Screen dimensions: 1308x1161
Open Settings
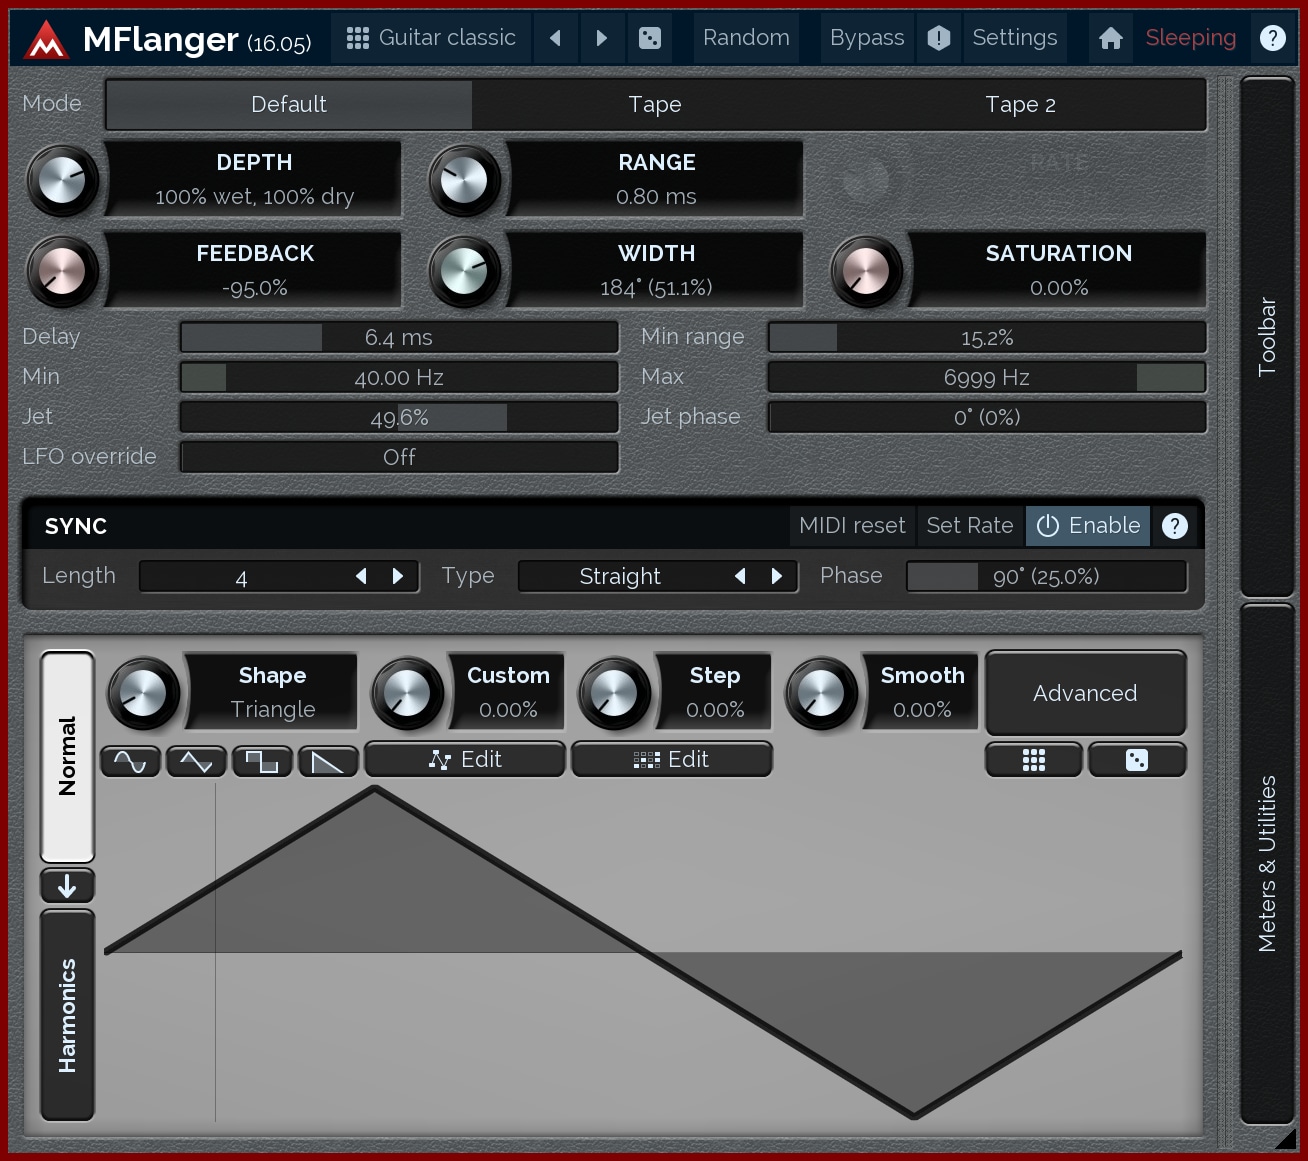pyautogui.click(x=1015, y=38)
